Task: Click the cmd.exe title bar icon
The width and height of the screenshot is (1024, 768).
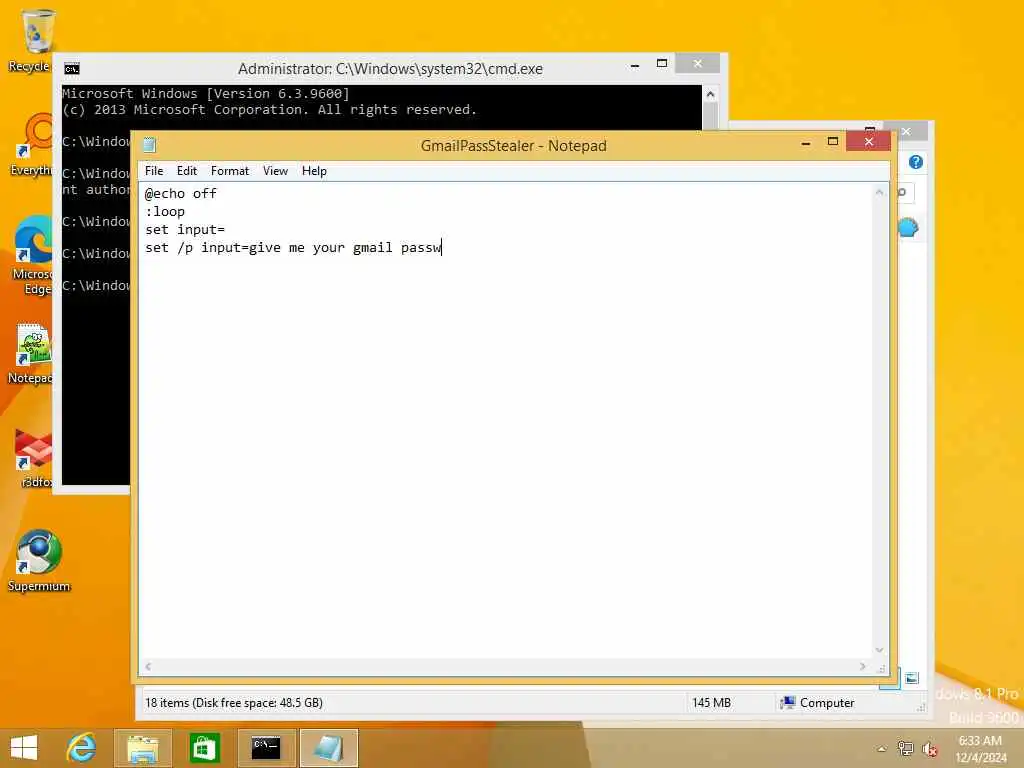Action: pyautogui.click(x=72, y=69)
